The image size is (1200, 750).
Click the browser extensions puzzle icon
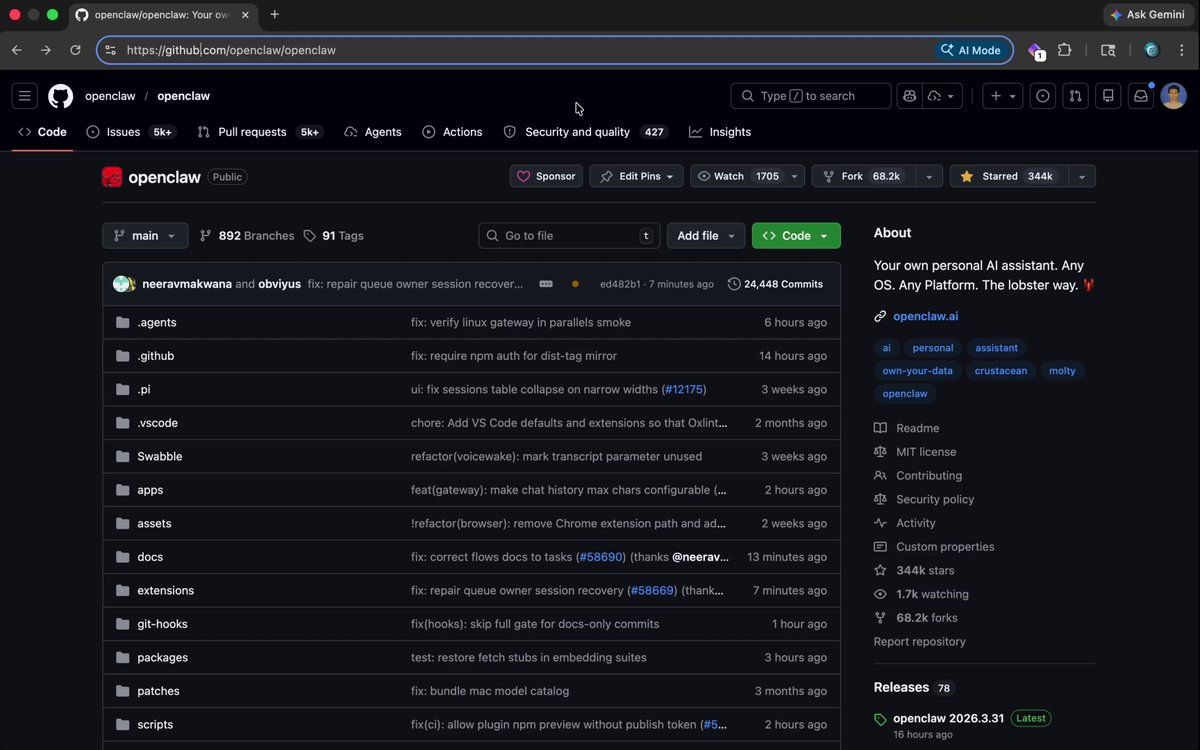click(1065, 50)
